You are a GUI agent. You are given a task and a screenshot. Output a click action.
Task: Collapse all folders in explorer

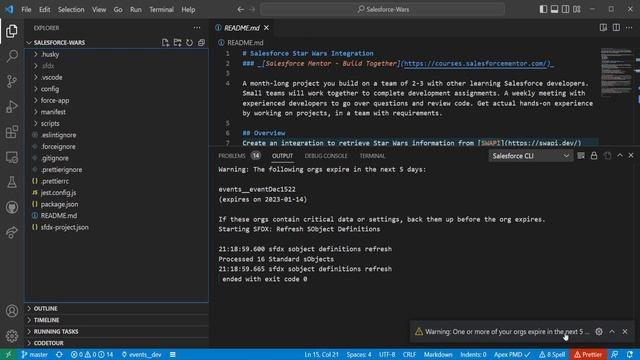(x=201, y=42)
